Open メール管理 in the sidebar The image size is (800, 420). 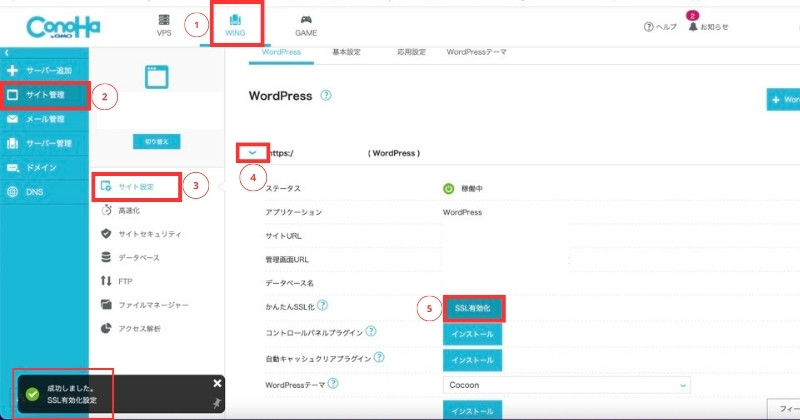pyautogui.click(x=44, y=119)
